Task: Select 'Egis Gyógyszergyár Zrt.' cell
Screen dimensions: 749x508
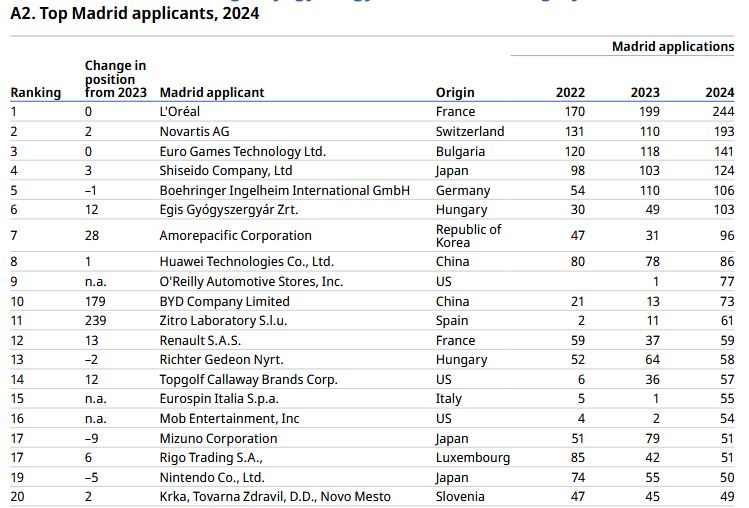Action: pyautogui.click(x=228, y=210)
